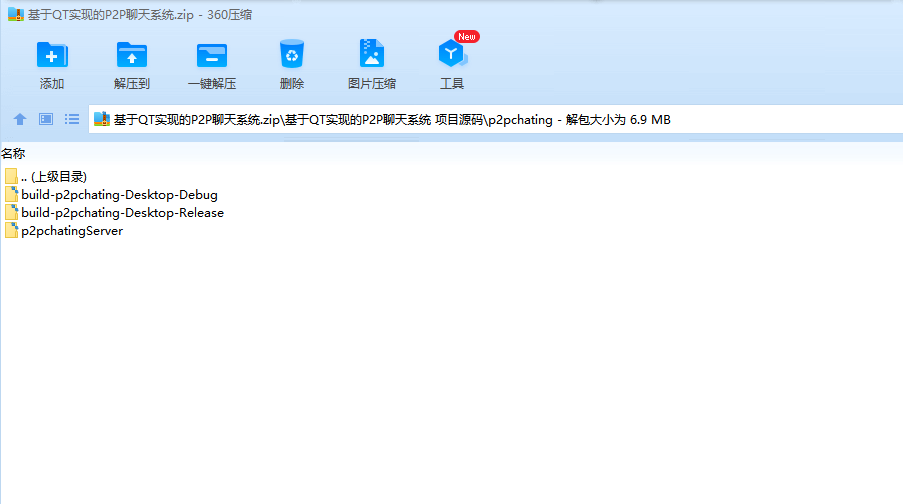Click the address path input field
Viewport: 903px width, 504px height.
coord(496,119)
